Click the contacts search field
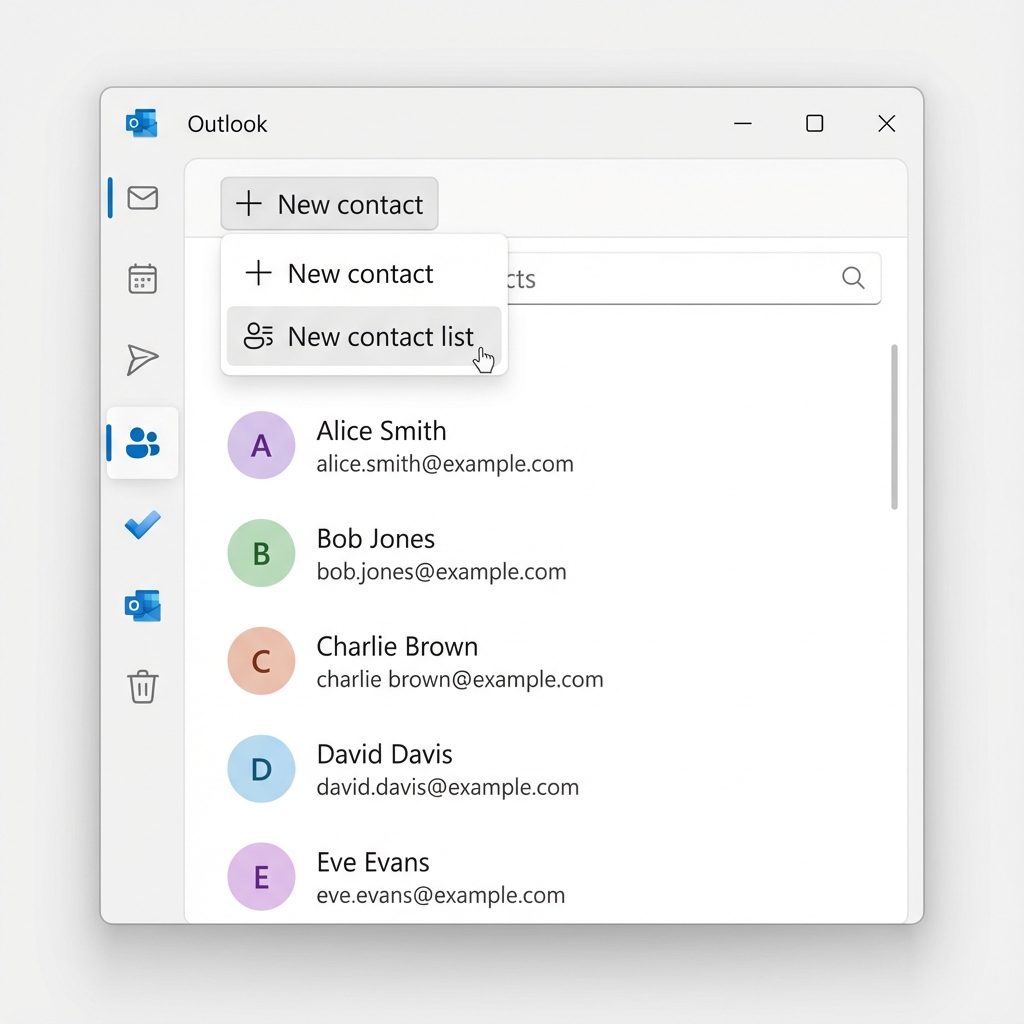The image size is (1024, 1024). 694,278
